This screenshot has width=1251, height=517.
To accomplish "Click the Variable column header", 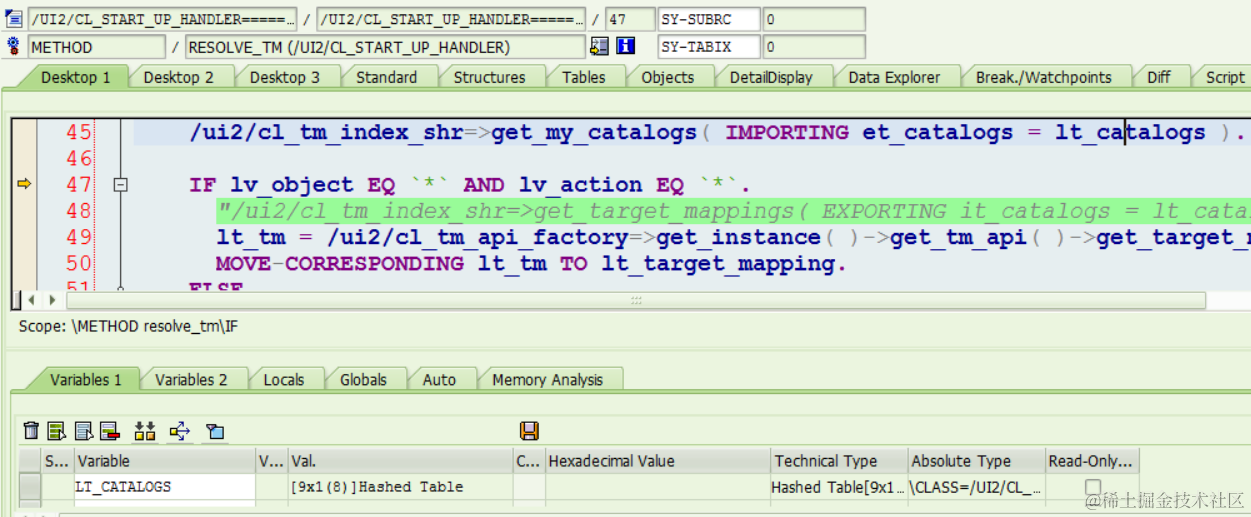I will [165, 461].
